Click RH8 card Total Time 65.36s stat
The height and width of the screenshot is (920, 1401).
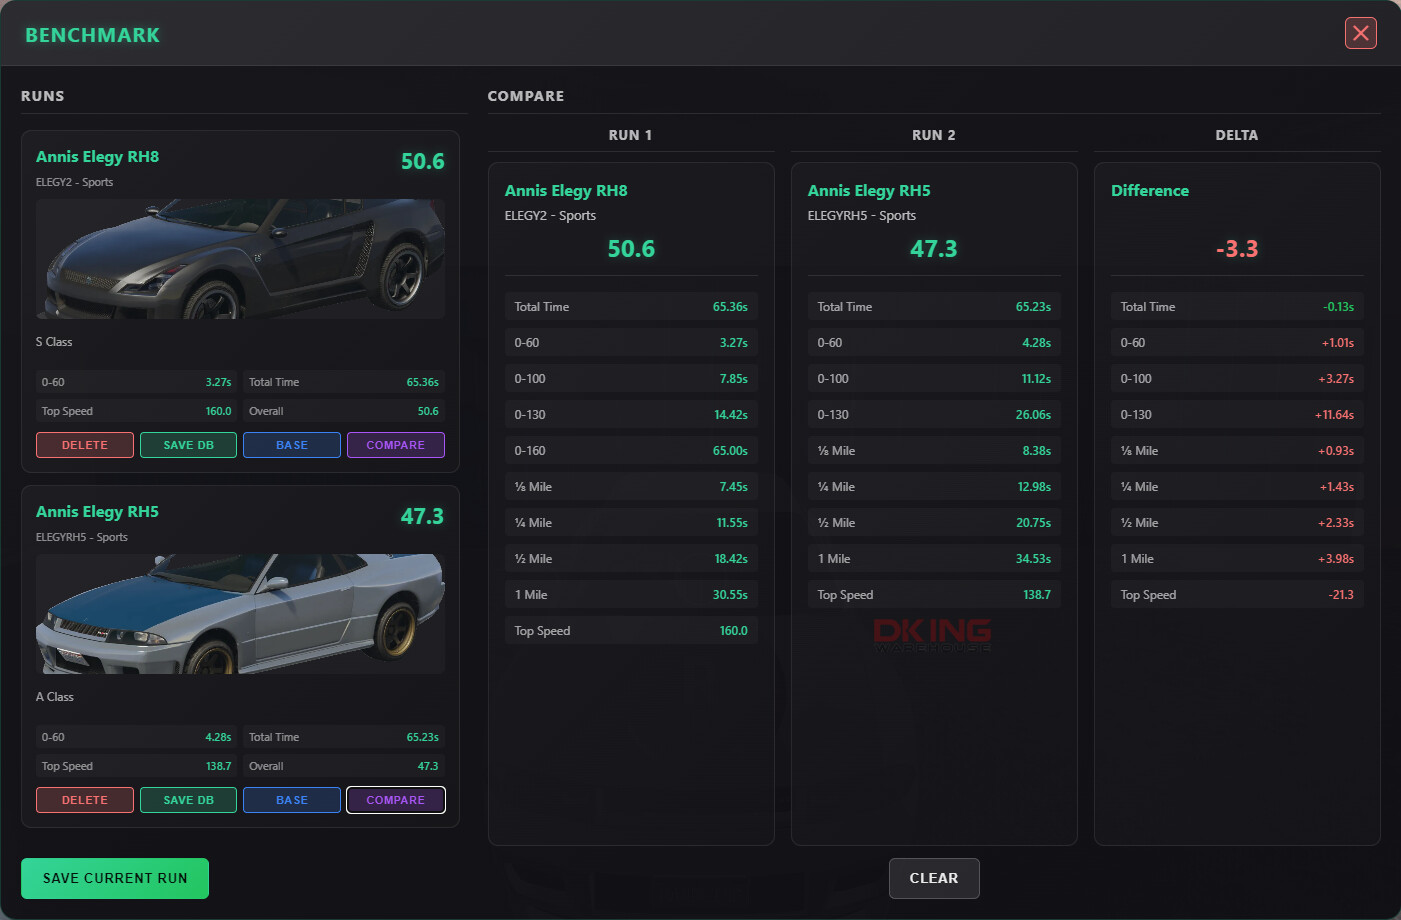[344, 382]
